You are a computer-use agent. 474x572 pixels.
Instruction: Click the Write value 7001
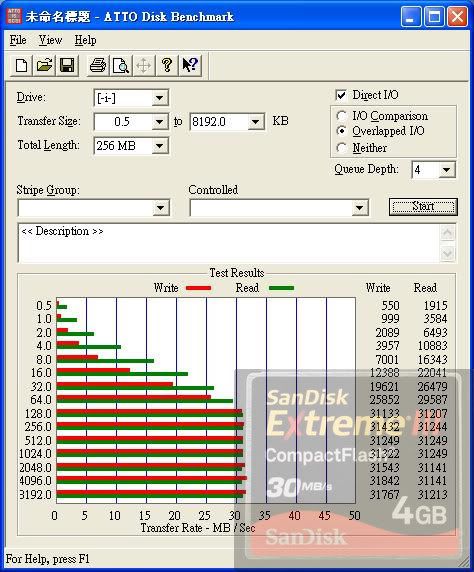[387, 359]
